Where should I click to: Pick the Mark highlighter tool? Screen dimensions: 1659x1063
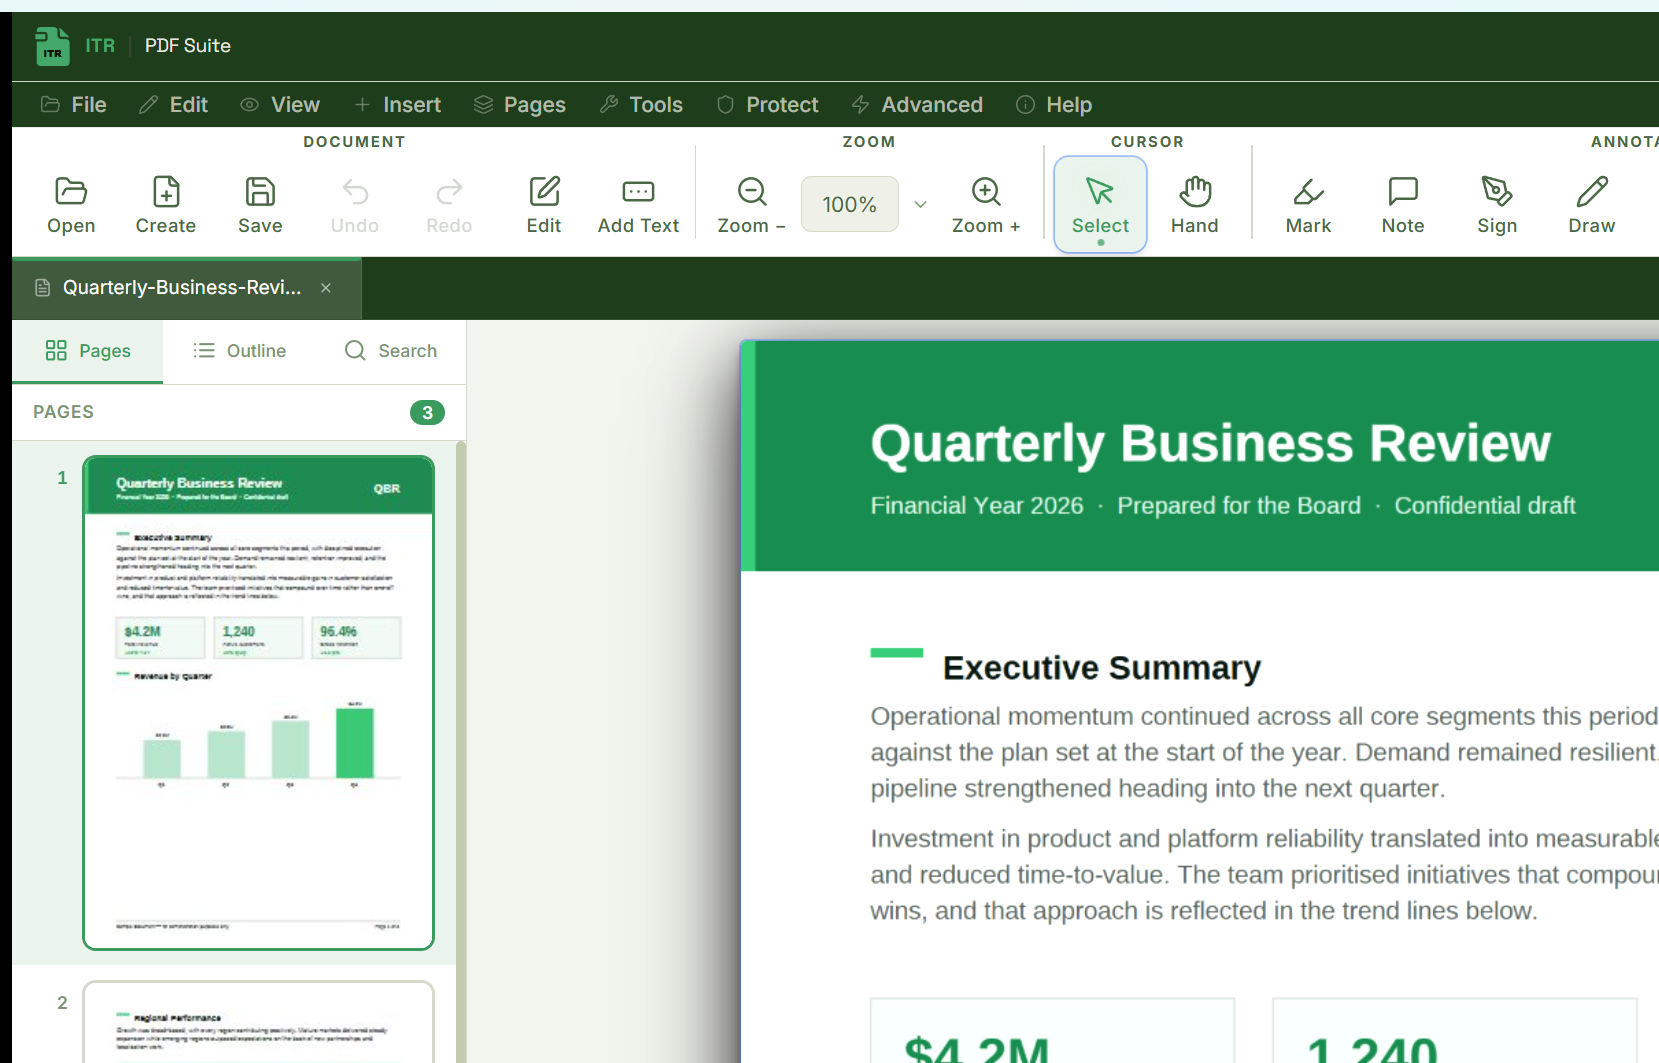pos(1308,204)
